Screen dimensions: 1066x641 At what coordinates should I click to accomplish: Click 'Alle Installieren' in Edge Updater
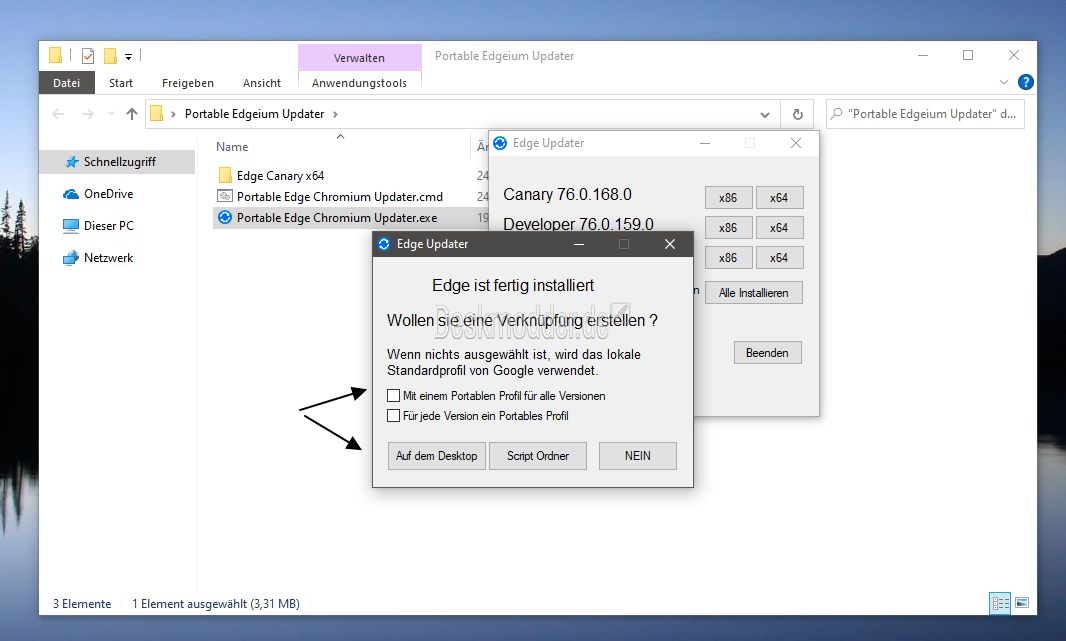coord(753,292)
